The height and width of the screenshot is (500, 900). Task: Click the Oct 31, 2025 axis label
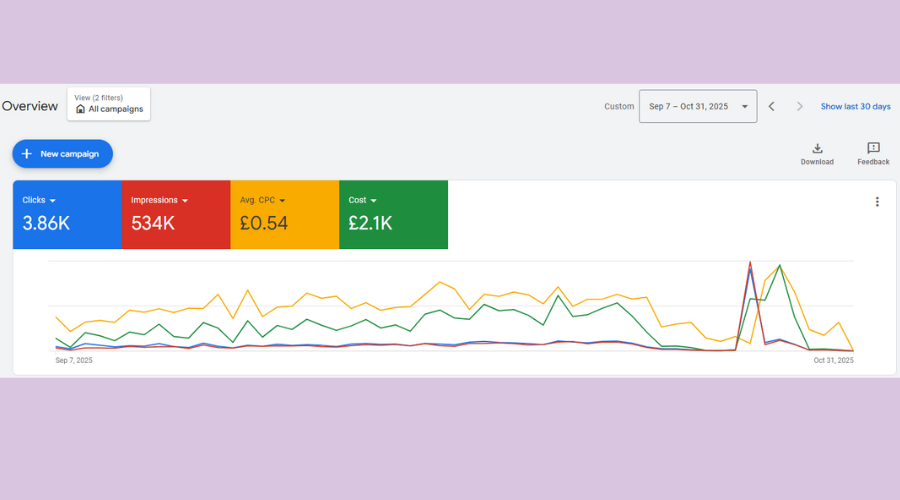[832, 360]
